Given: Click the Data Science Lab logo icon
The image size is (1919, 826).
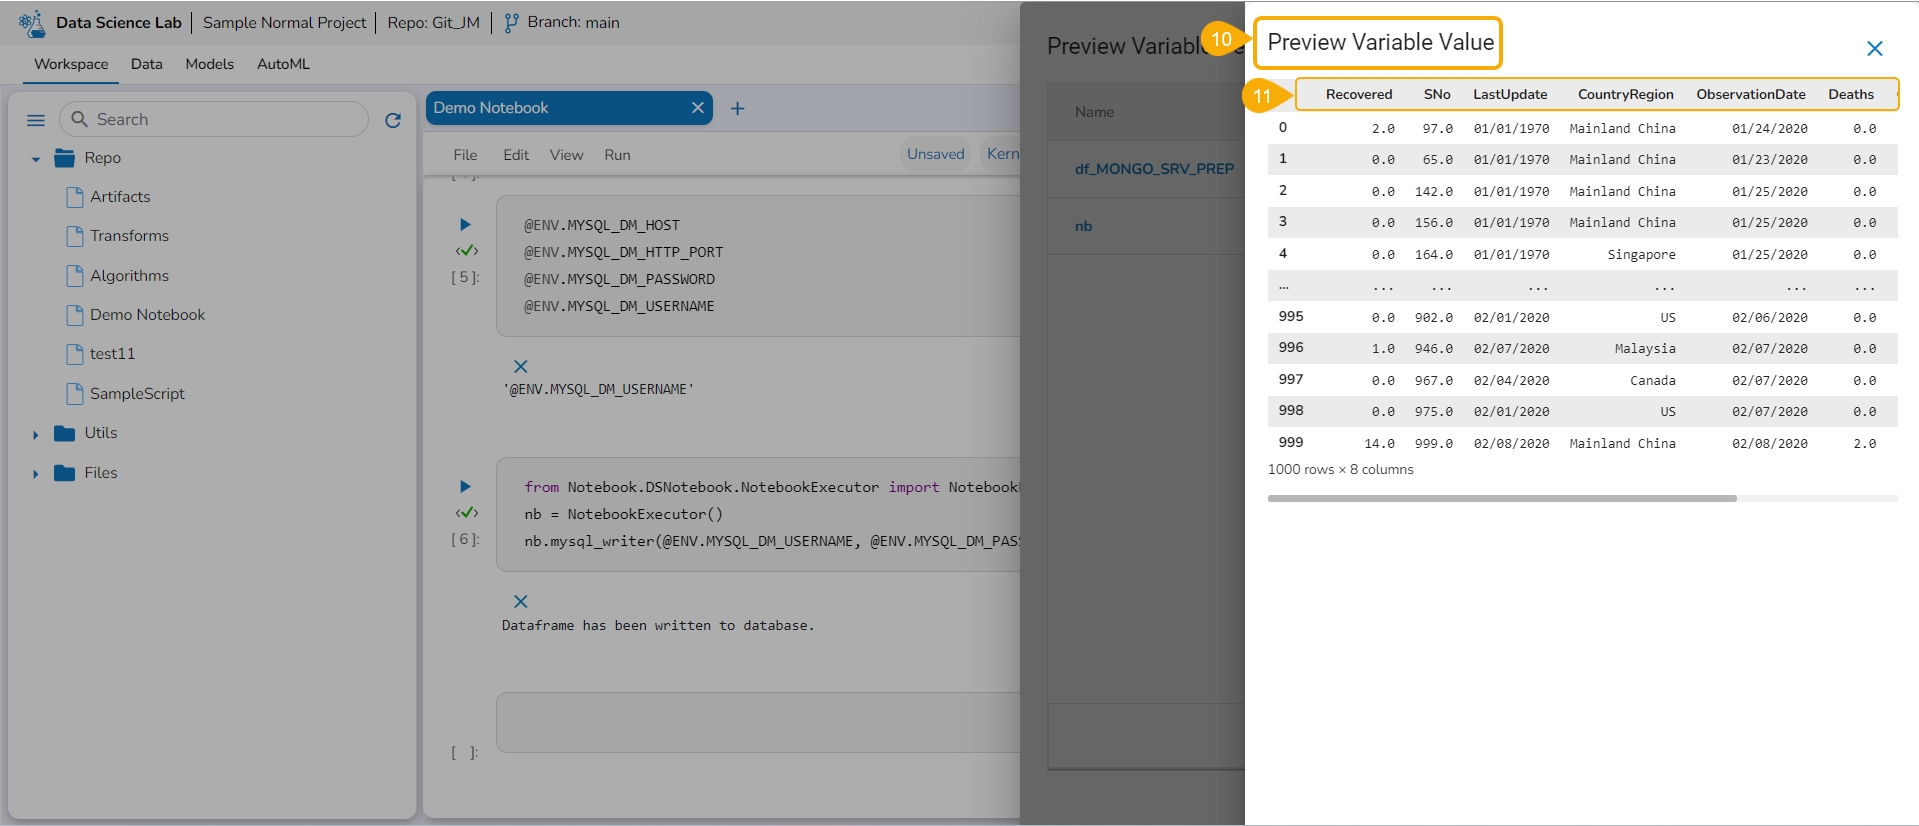Looking at the screenshot, I should (32, 23).
